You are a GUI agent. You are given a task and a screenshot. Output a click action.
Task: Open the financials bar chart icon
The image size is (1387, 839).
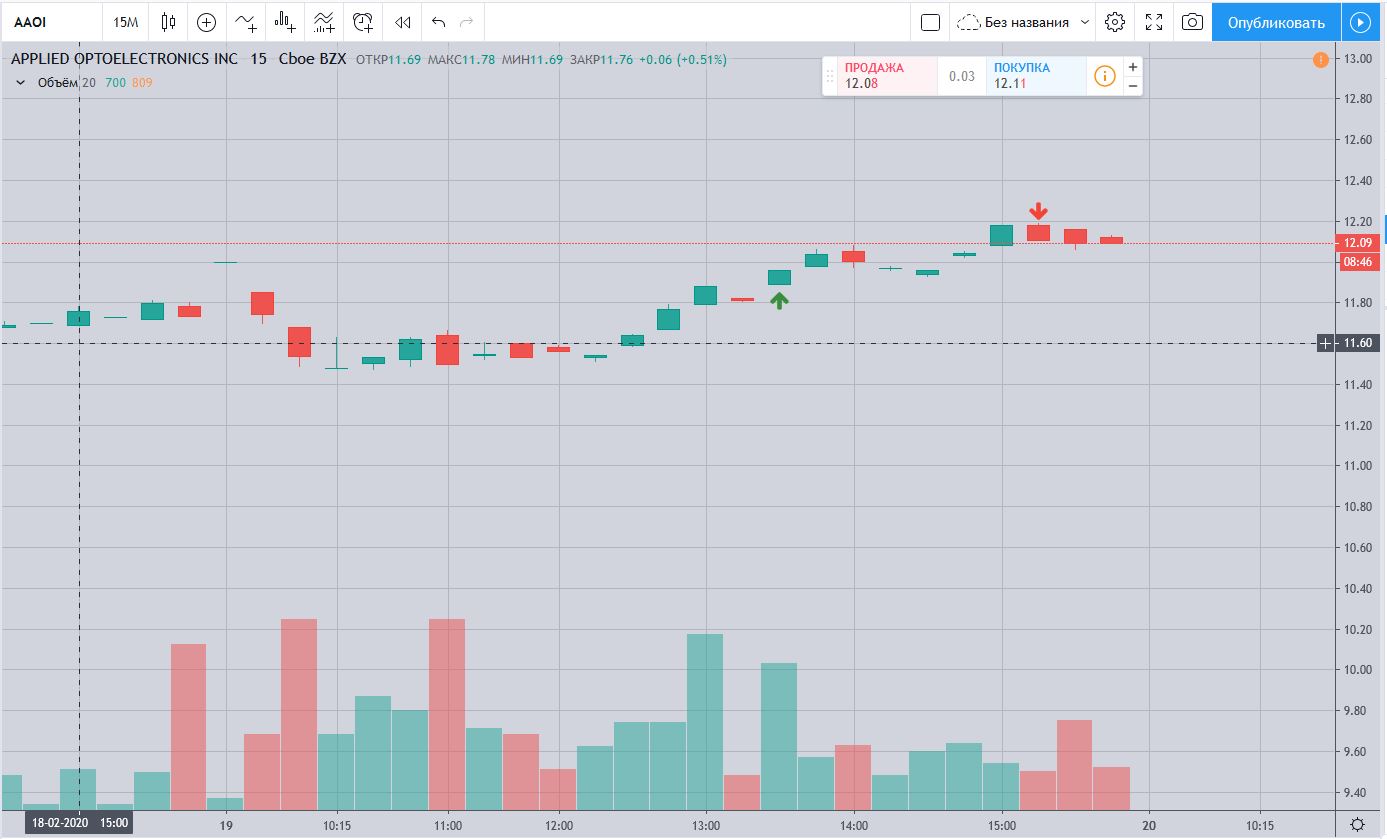point(285,22)
